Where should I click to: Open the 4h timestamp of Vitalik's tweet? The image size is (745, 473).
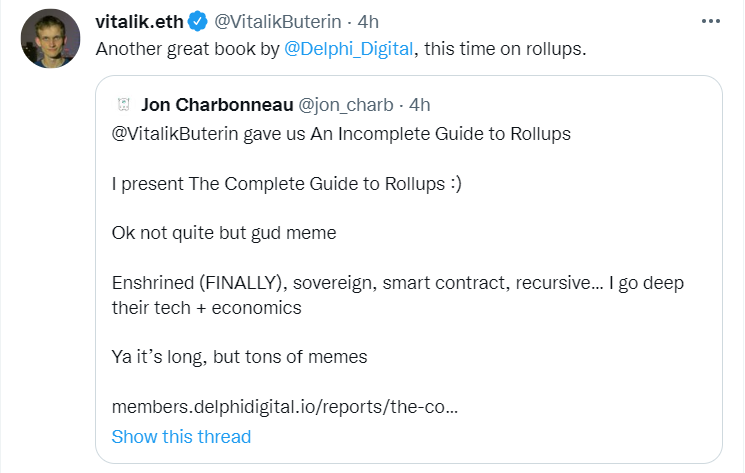pyautogui.click(x=368, y=22)
